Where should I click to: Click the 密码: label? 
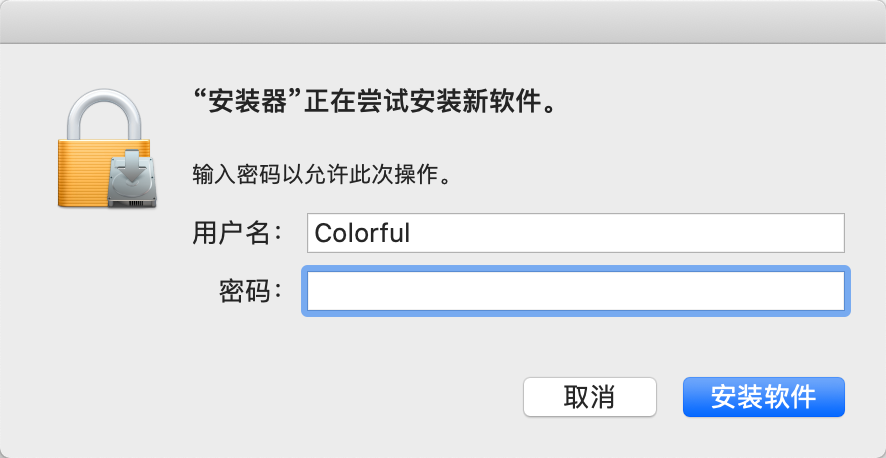249,291
